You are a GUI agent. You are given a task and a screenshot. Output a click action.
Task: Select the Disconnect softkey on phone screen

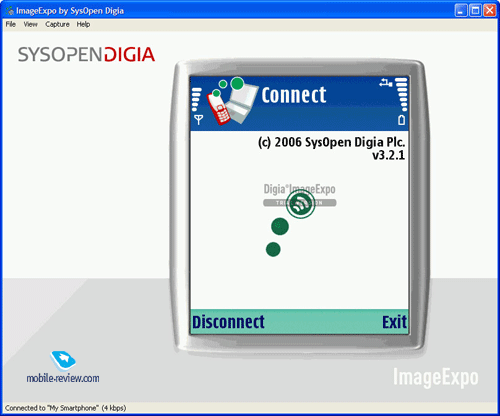[228, 322]
